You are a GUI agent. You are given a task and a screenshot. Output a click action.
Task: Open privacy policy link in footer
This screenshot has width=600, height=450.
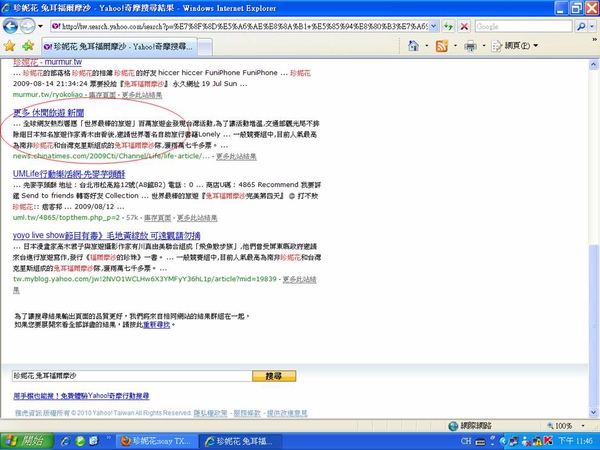pos(210,413)
